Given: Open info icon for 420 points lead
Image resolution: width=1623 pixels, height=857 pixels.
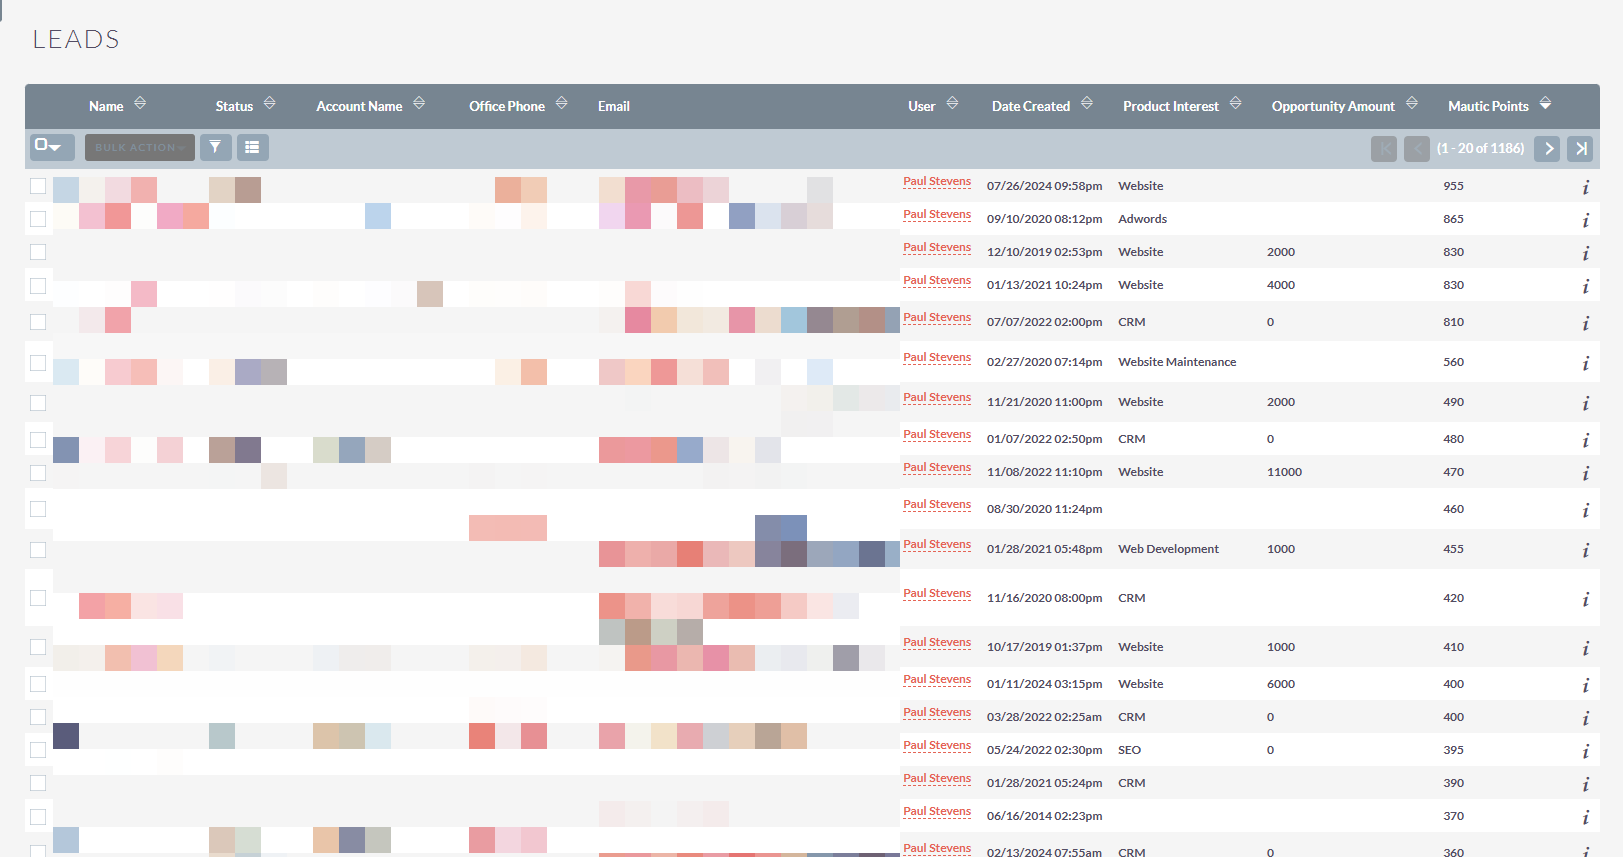Looking at the screenshot, I should (1586, 599).
